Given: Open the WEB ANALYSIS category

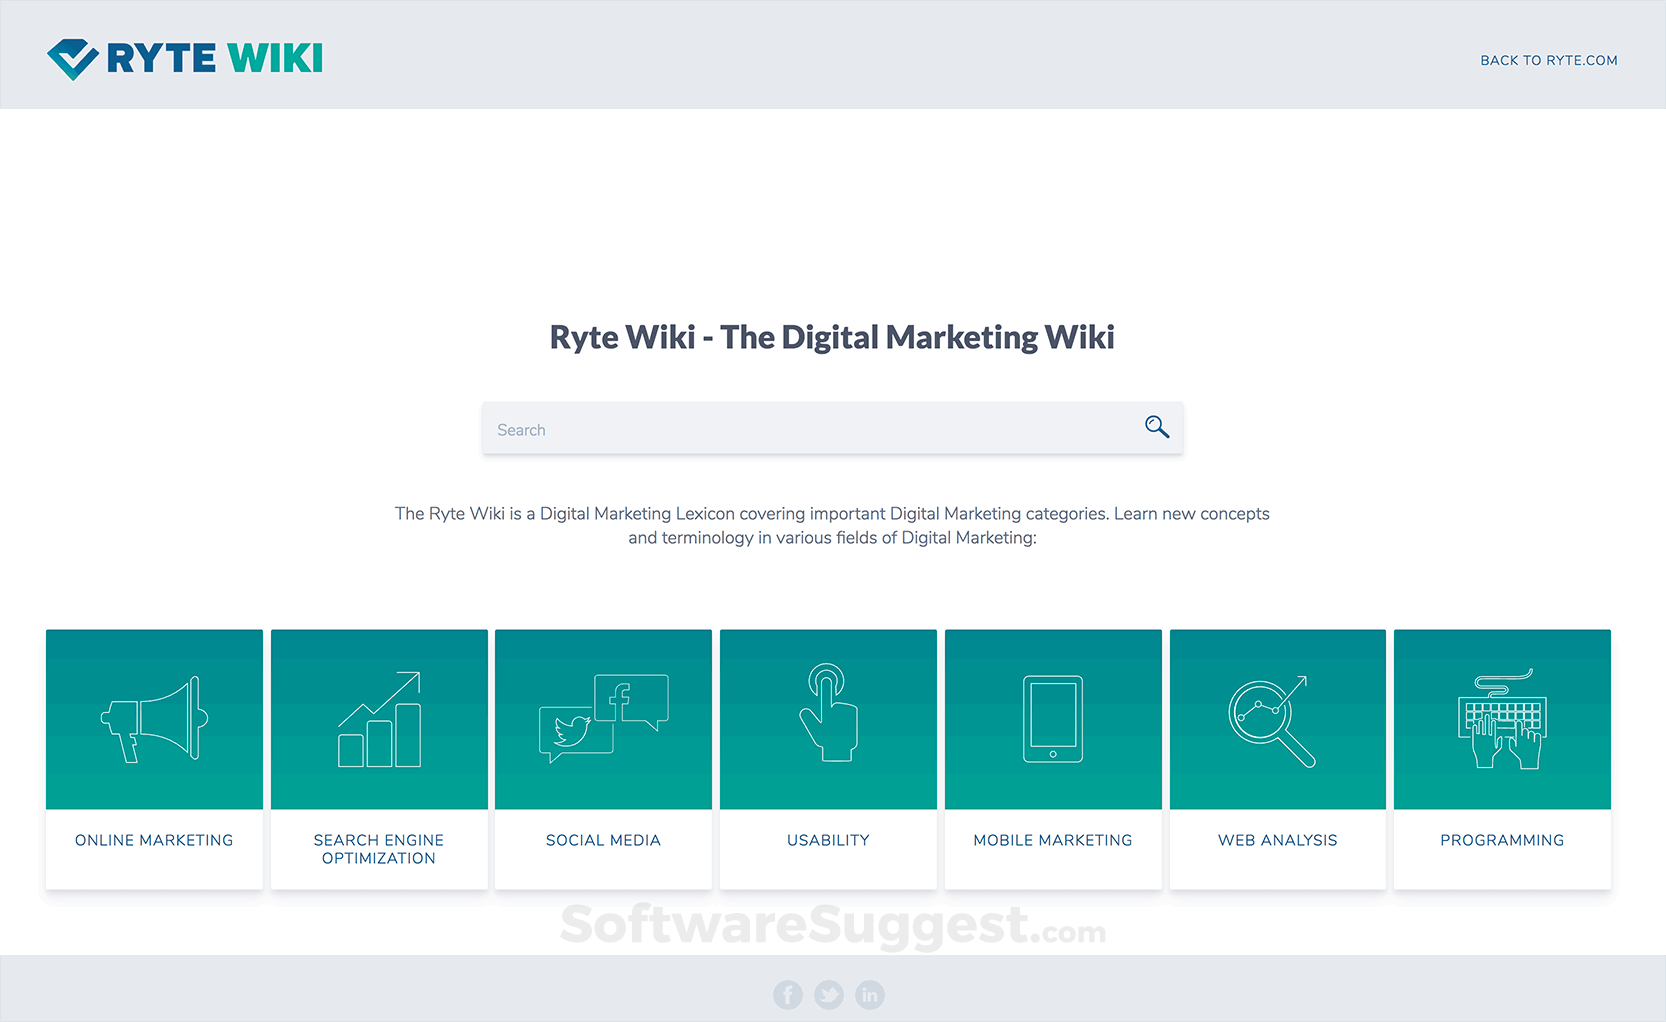Looking at the screenshot, I should 1277,840.
